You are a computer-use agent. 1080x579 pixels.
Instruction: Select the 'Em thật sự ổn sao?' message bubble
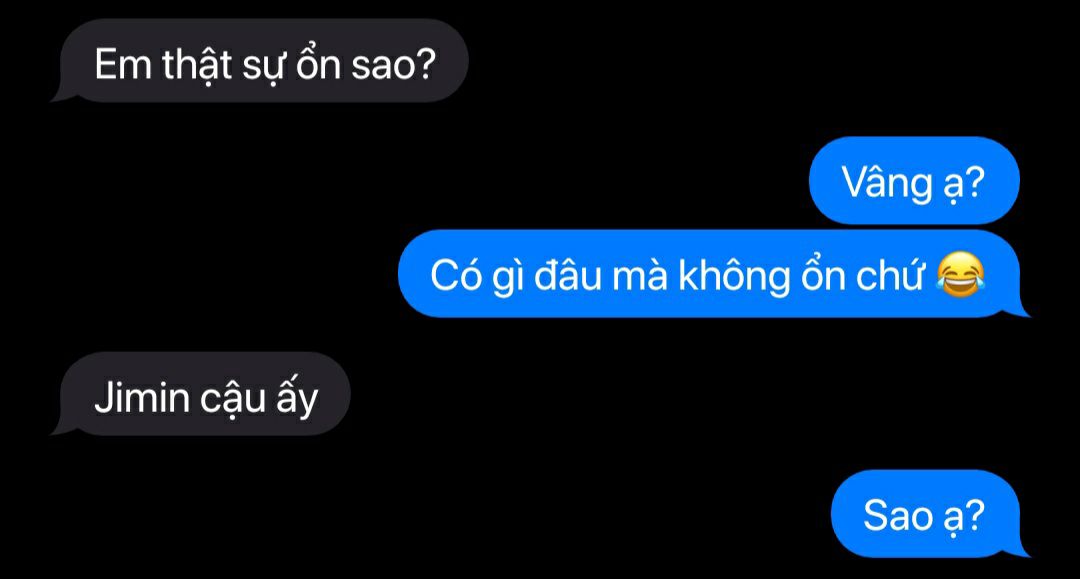tap(260, 61)
